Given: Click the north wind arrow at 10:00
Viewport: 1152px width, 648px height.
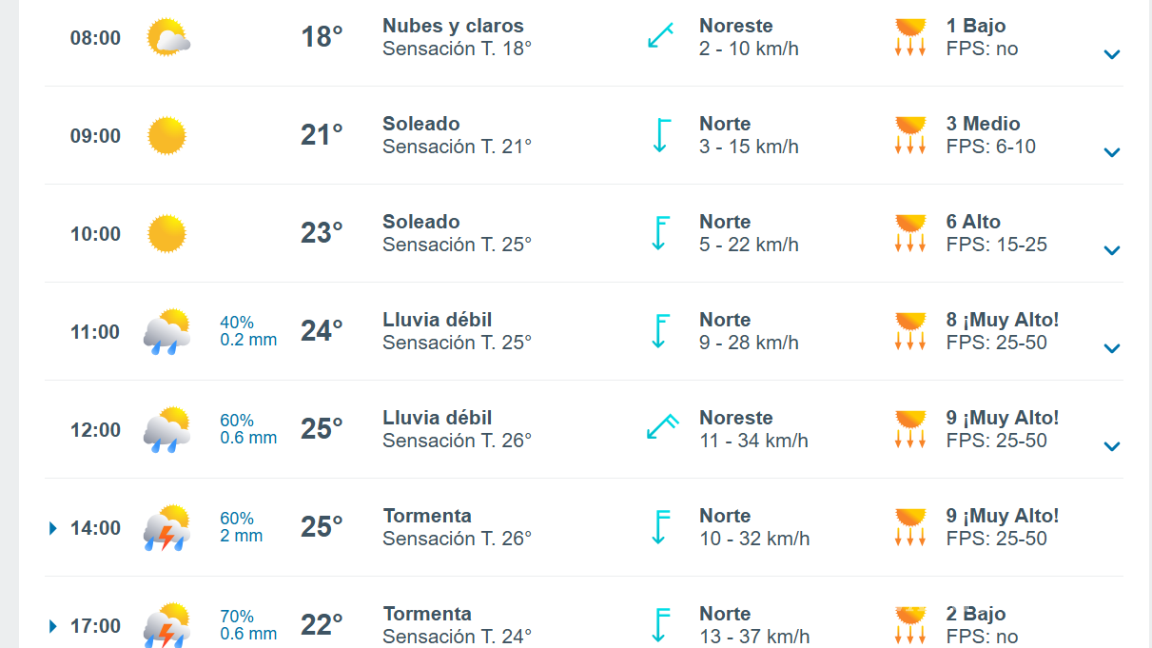Looking at the screenshot, I should pyautogui.click(x=659, y=233).
